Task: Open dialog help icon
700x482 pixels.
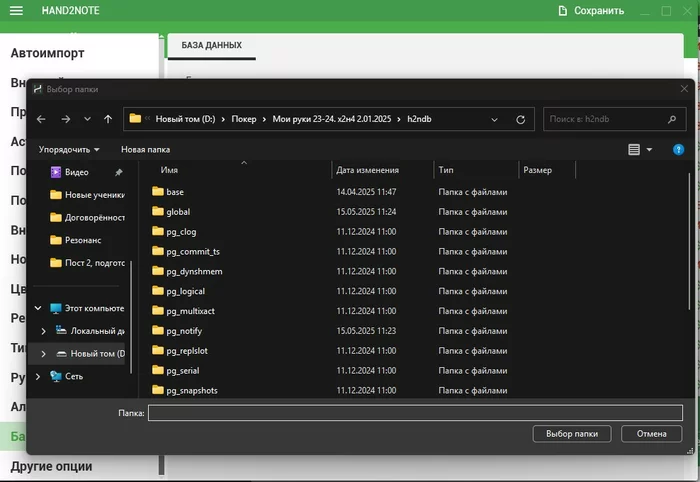Action: pyautogui.click(x=678, y=150)
